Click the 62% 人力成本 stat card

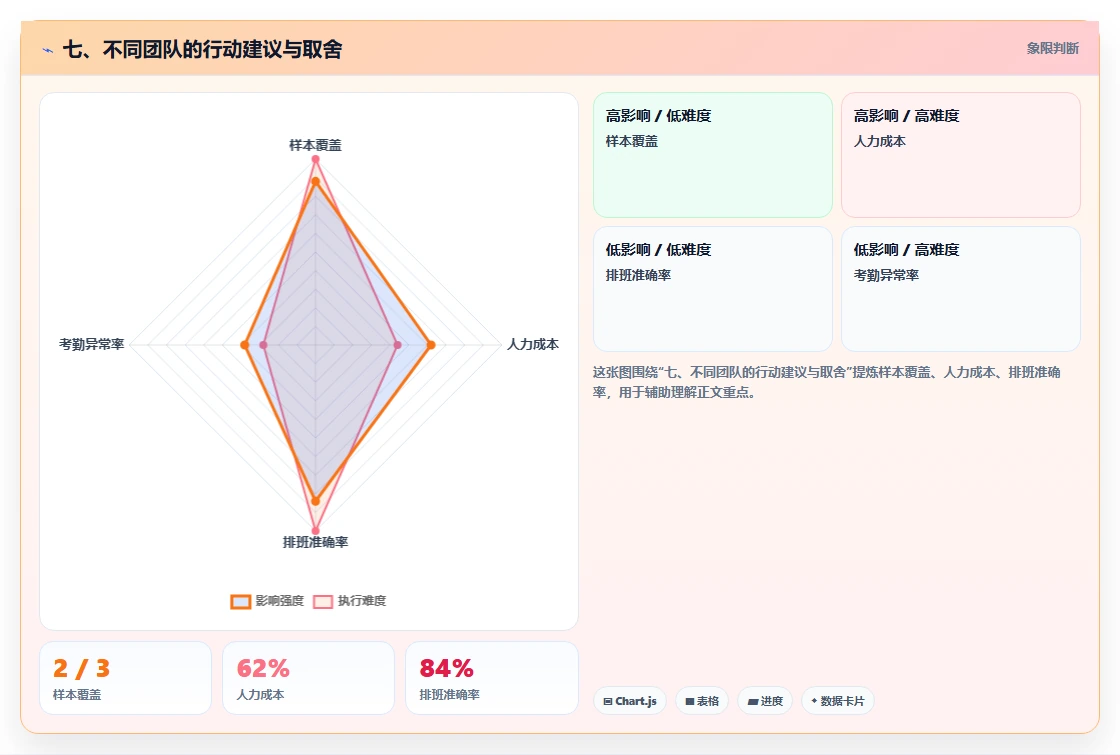point(309,678)
